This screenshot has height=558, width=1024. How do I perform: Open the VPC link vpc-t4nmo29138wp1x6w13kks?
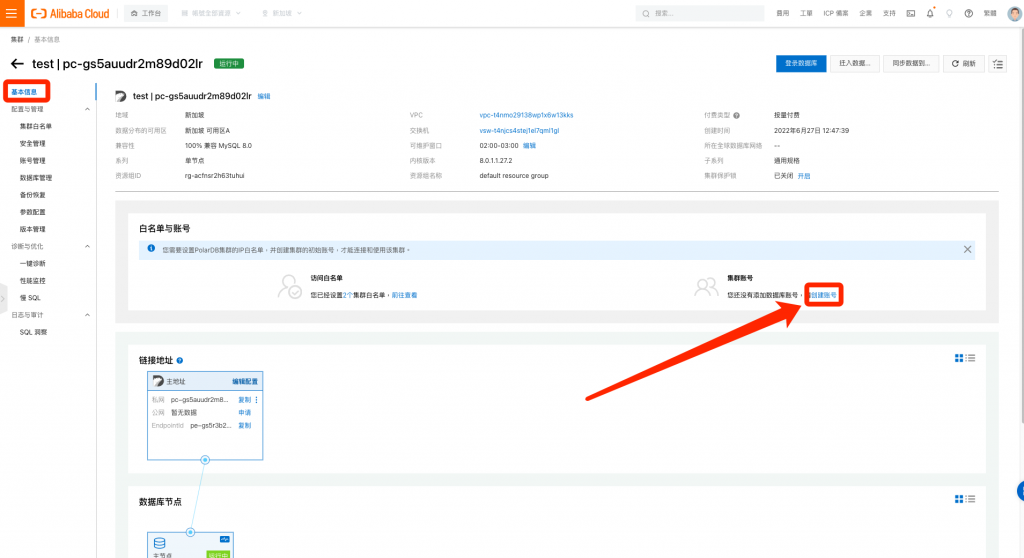point(526,115)
